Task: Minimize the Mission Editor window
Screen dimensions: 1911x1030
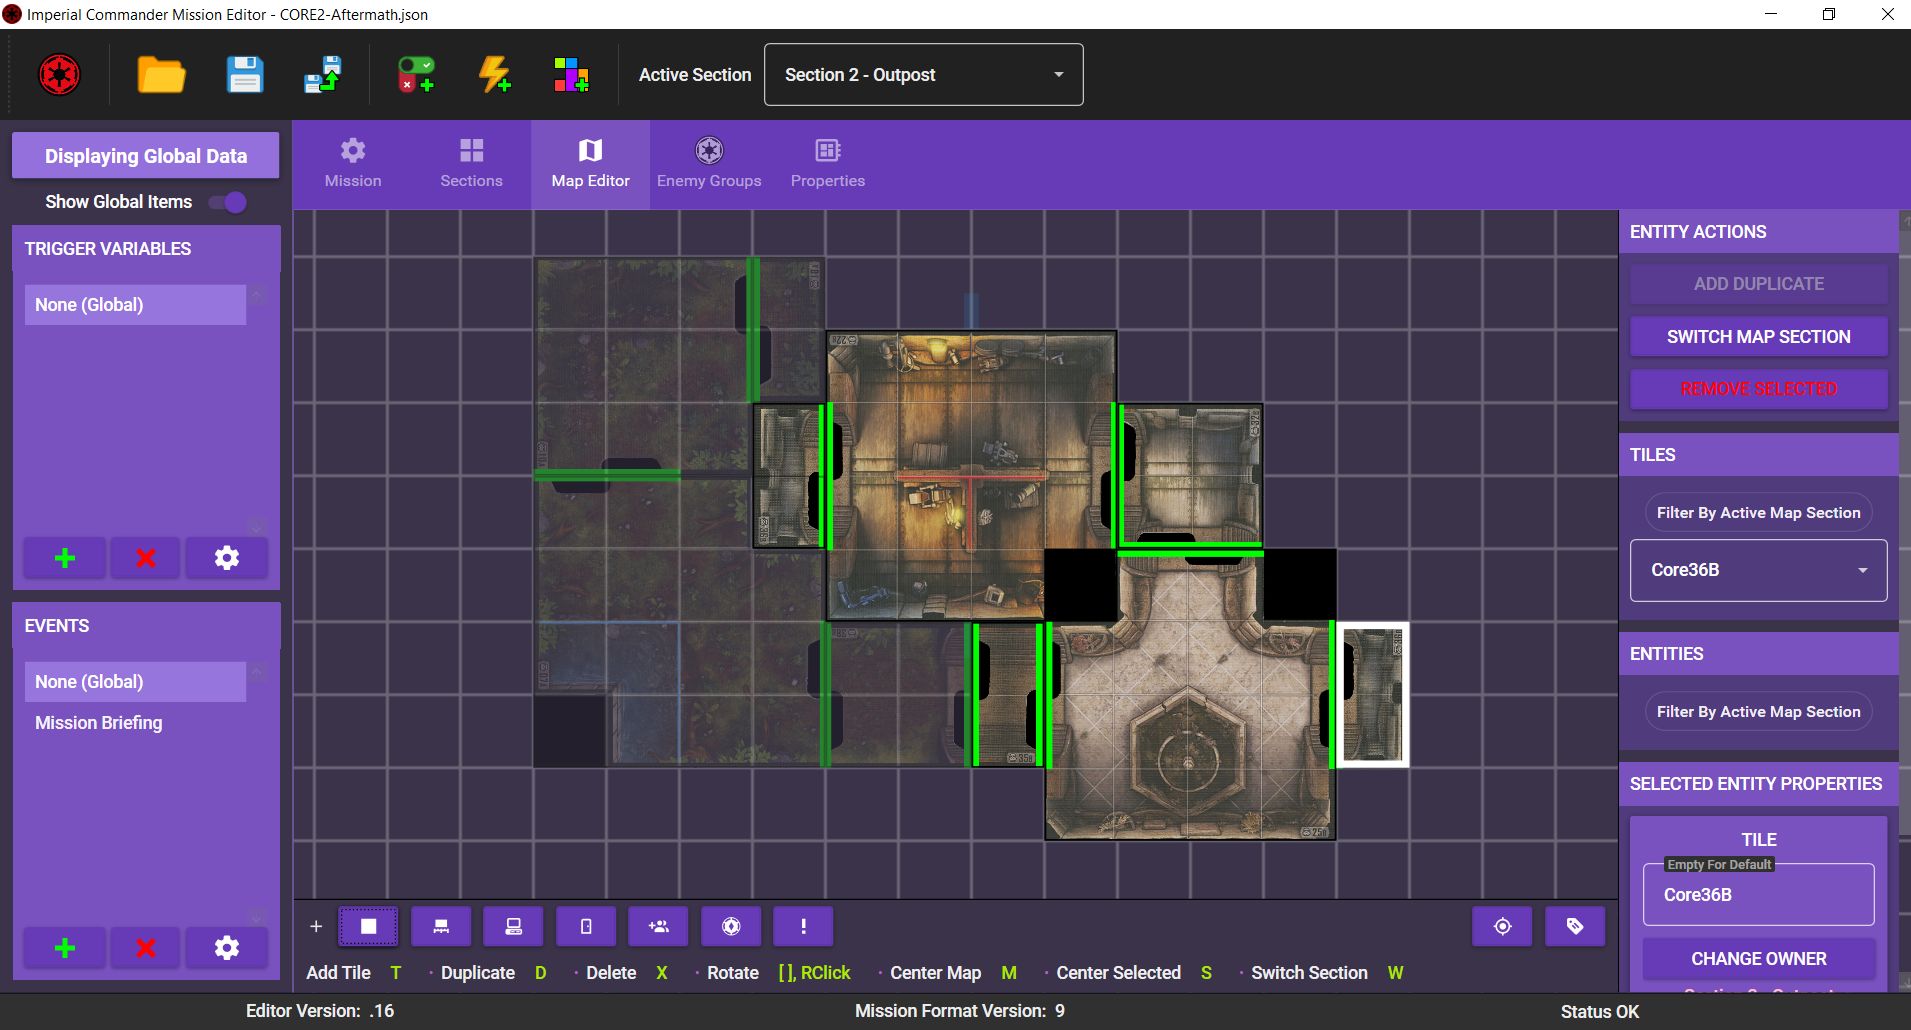Action: point(1771,14)
